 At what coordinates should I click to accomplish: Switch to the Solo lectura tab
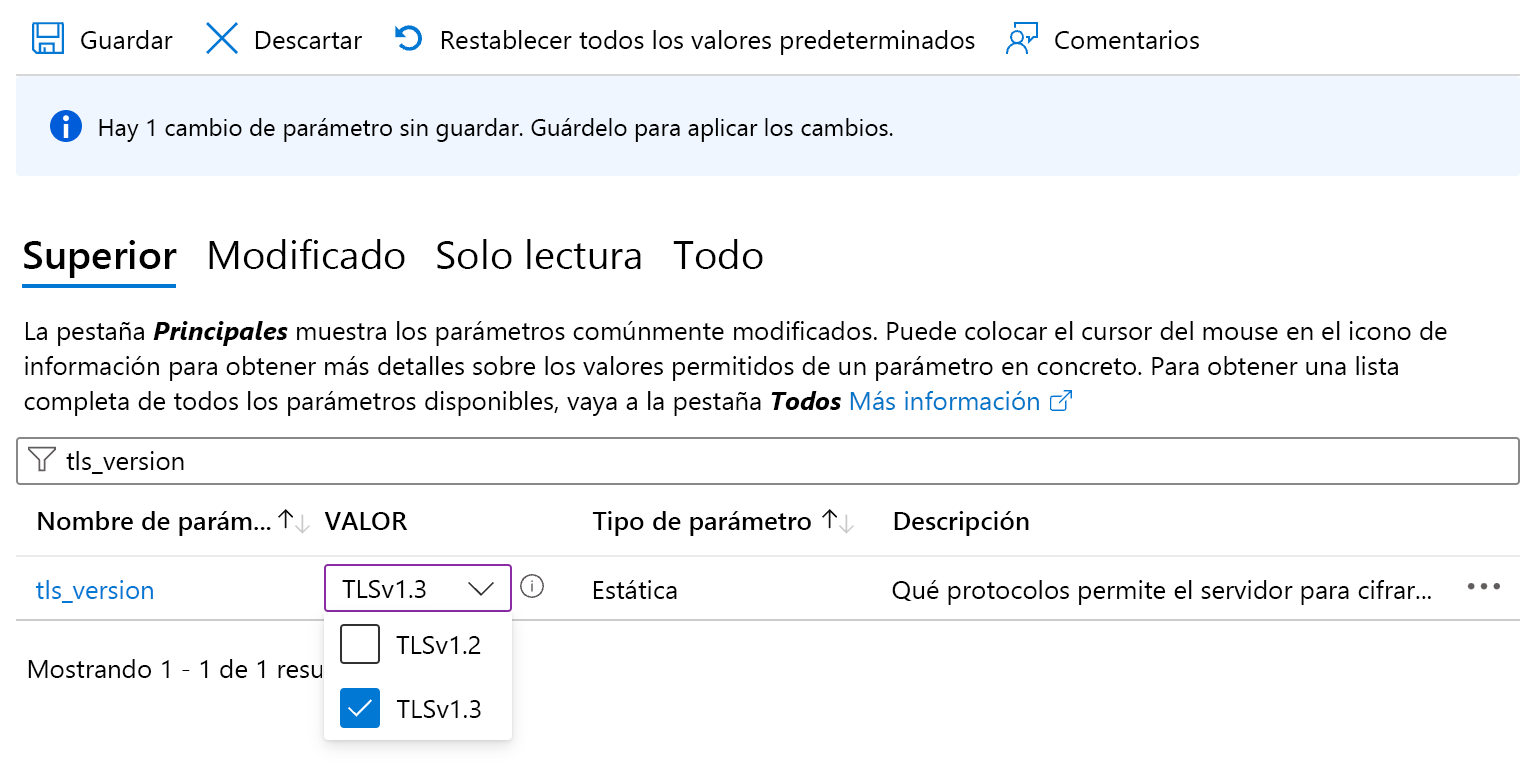pyautogui.click(x=539, y=256)
